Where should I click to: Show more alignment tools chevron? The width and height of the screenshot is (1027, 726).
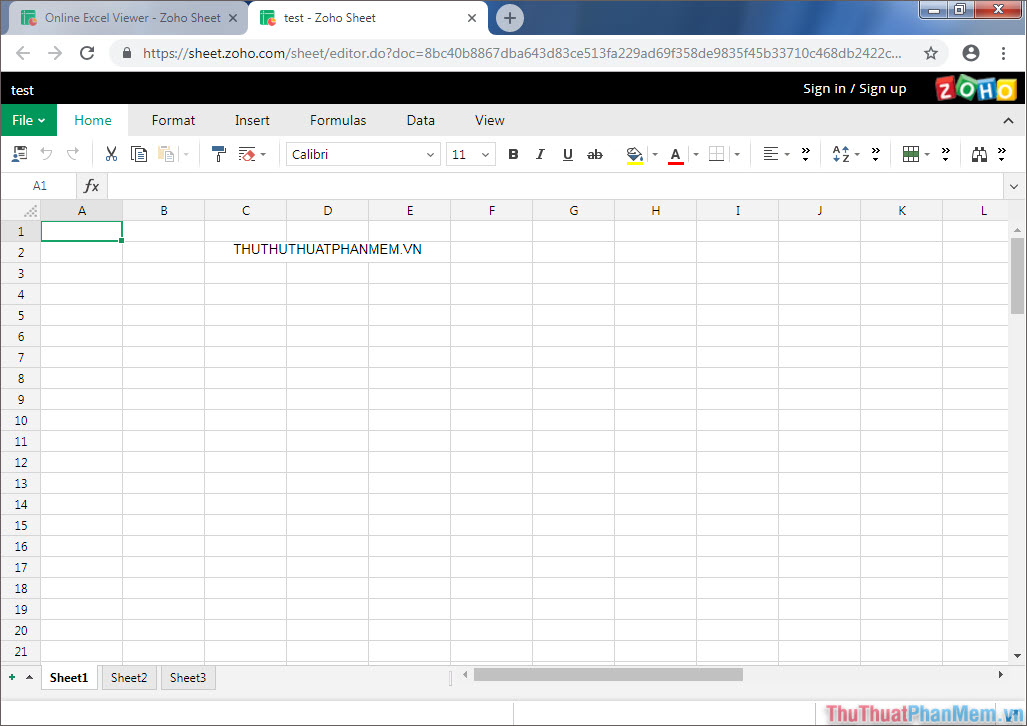(806, 154)
